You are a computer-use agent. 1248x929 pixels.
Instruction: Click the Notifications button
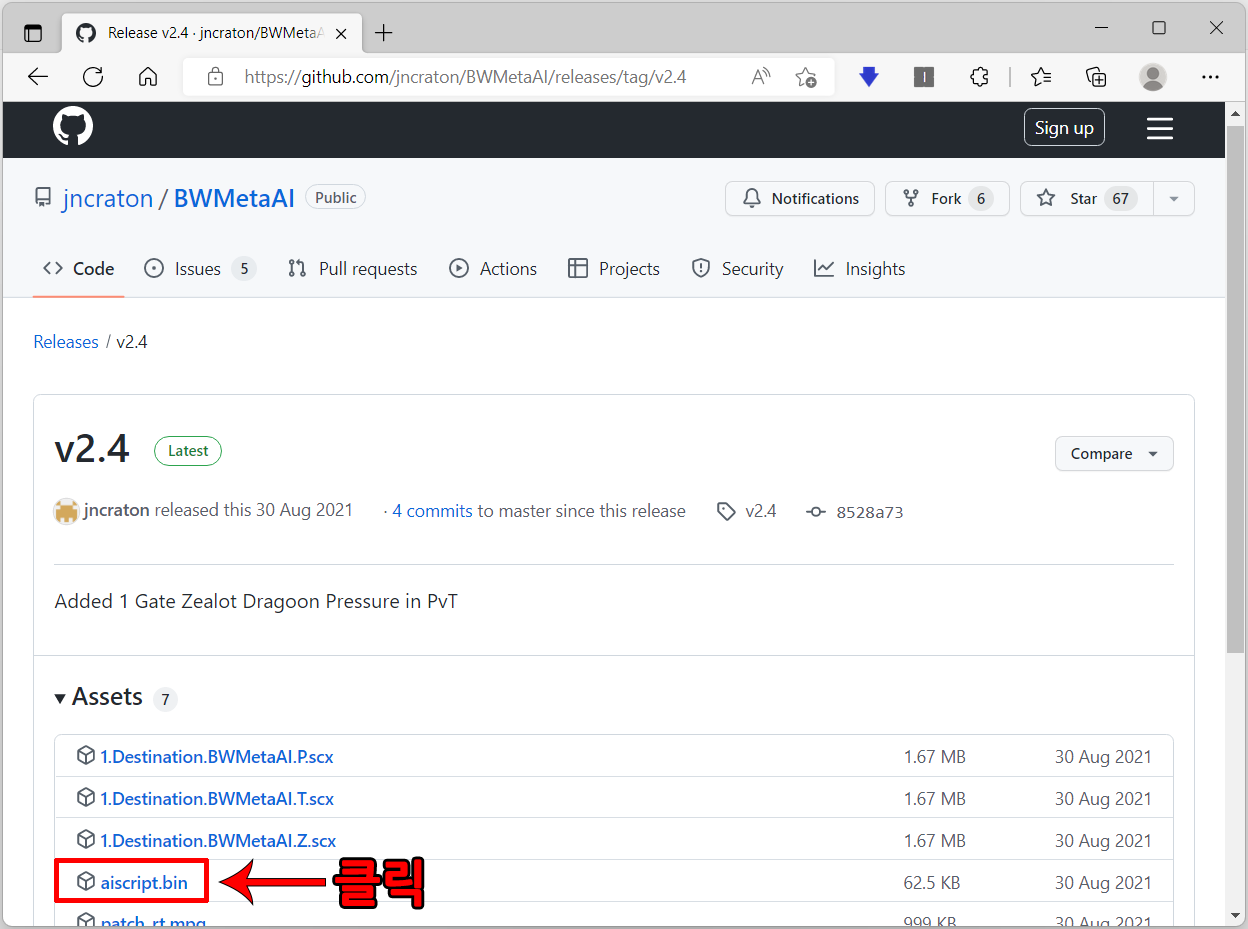point(800,198)
